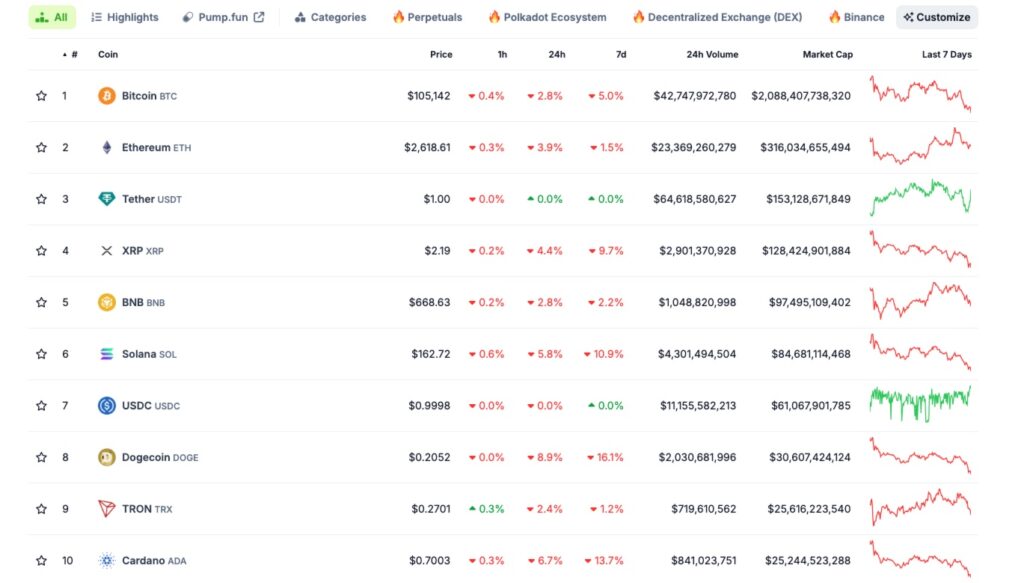Click Bitcoin's 7-day sparkline chart
The width and height of the screenshot is (1024, 583).
(920, 95)
